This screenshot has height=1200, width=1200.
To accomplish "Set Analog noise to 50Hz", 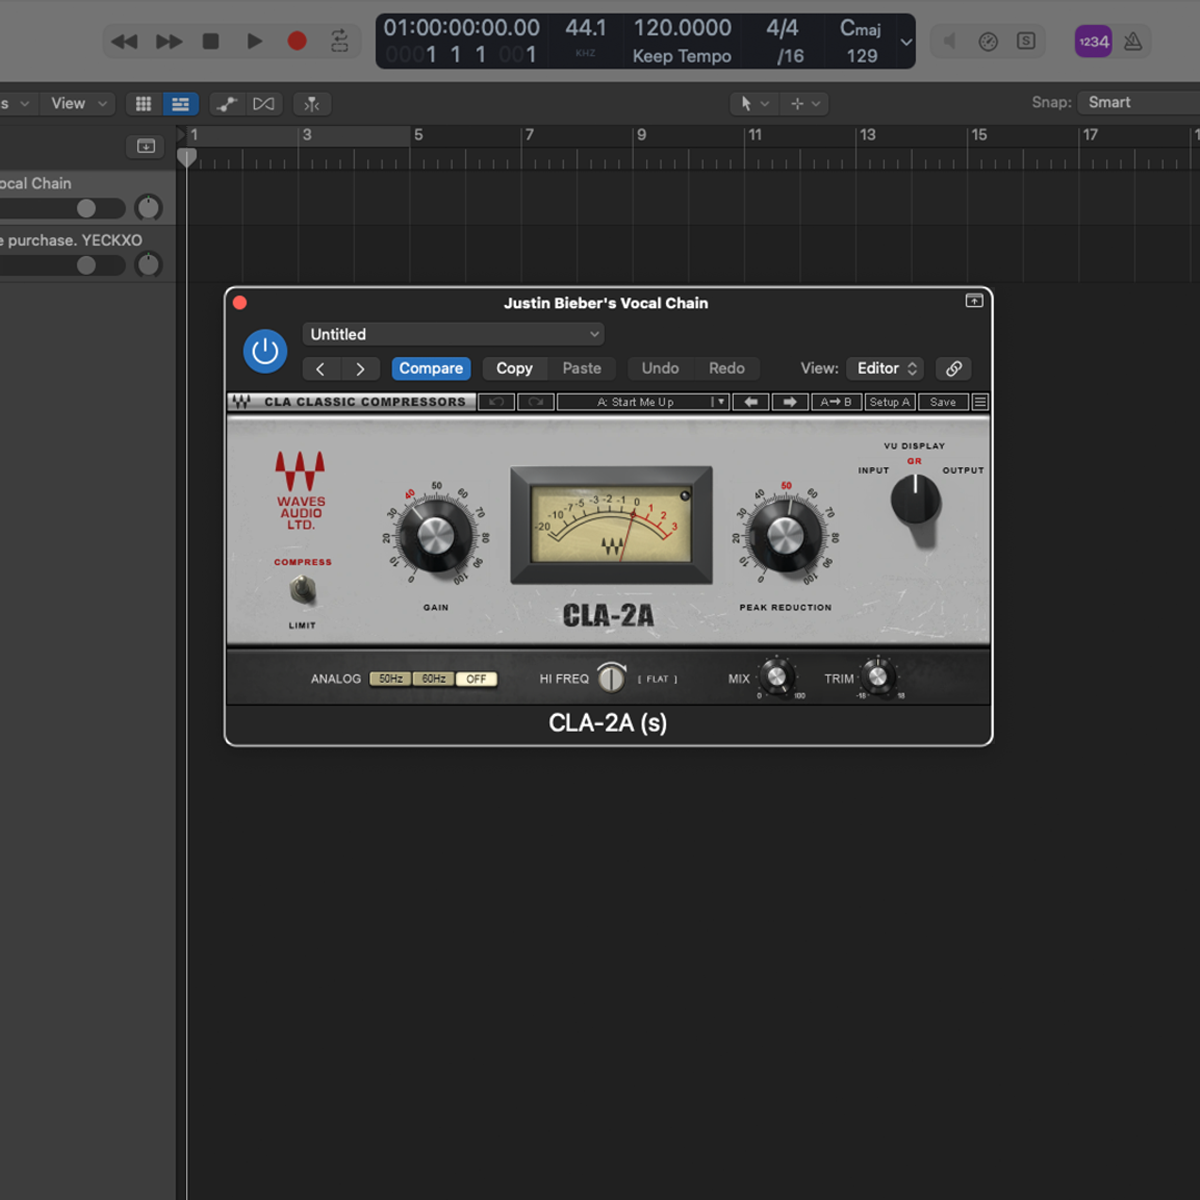I will coord(390,679).
